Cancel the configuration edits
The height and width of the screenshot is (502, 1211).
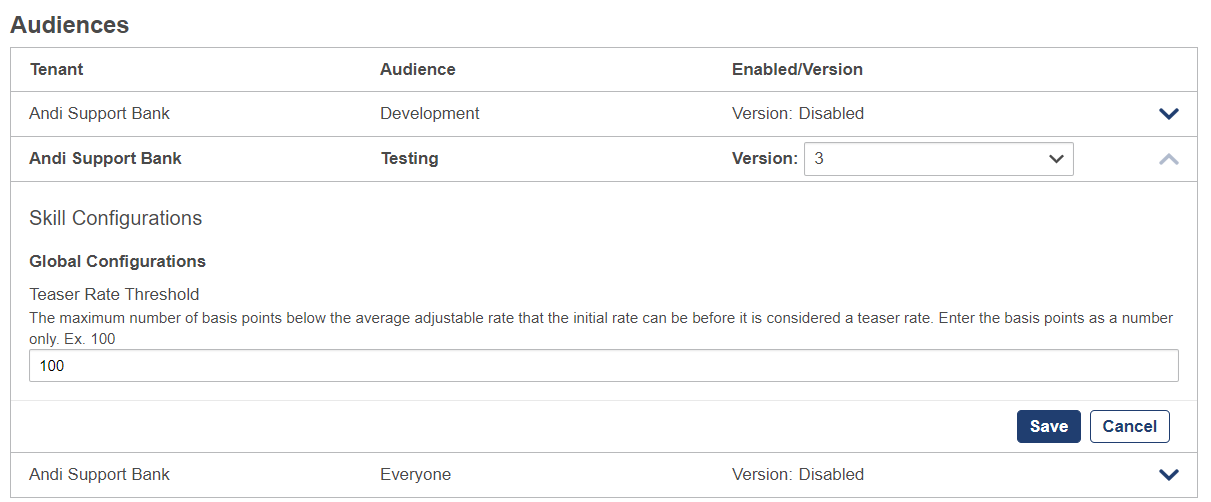click(x=1129, y=426)
